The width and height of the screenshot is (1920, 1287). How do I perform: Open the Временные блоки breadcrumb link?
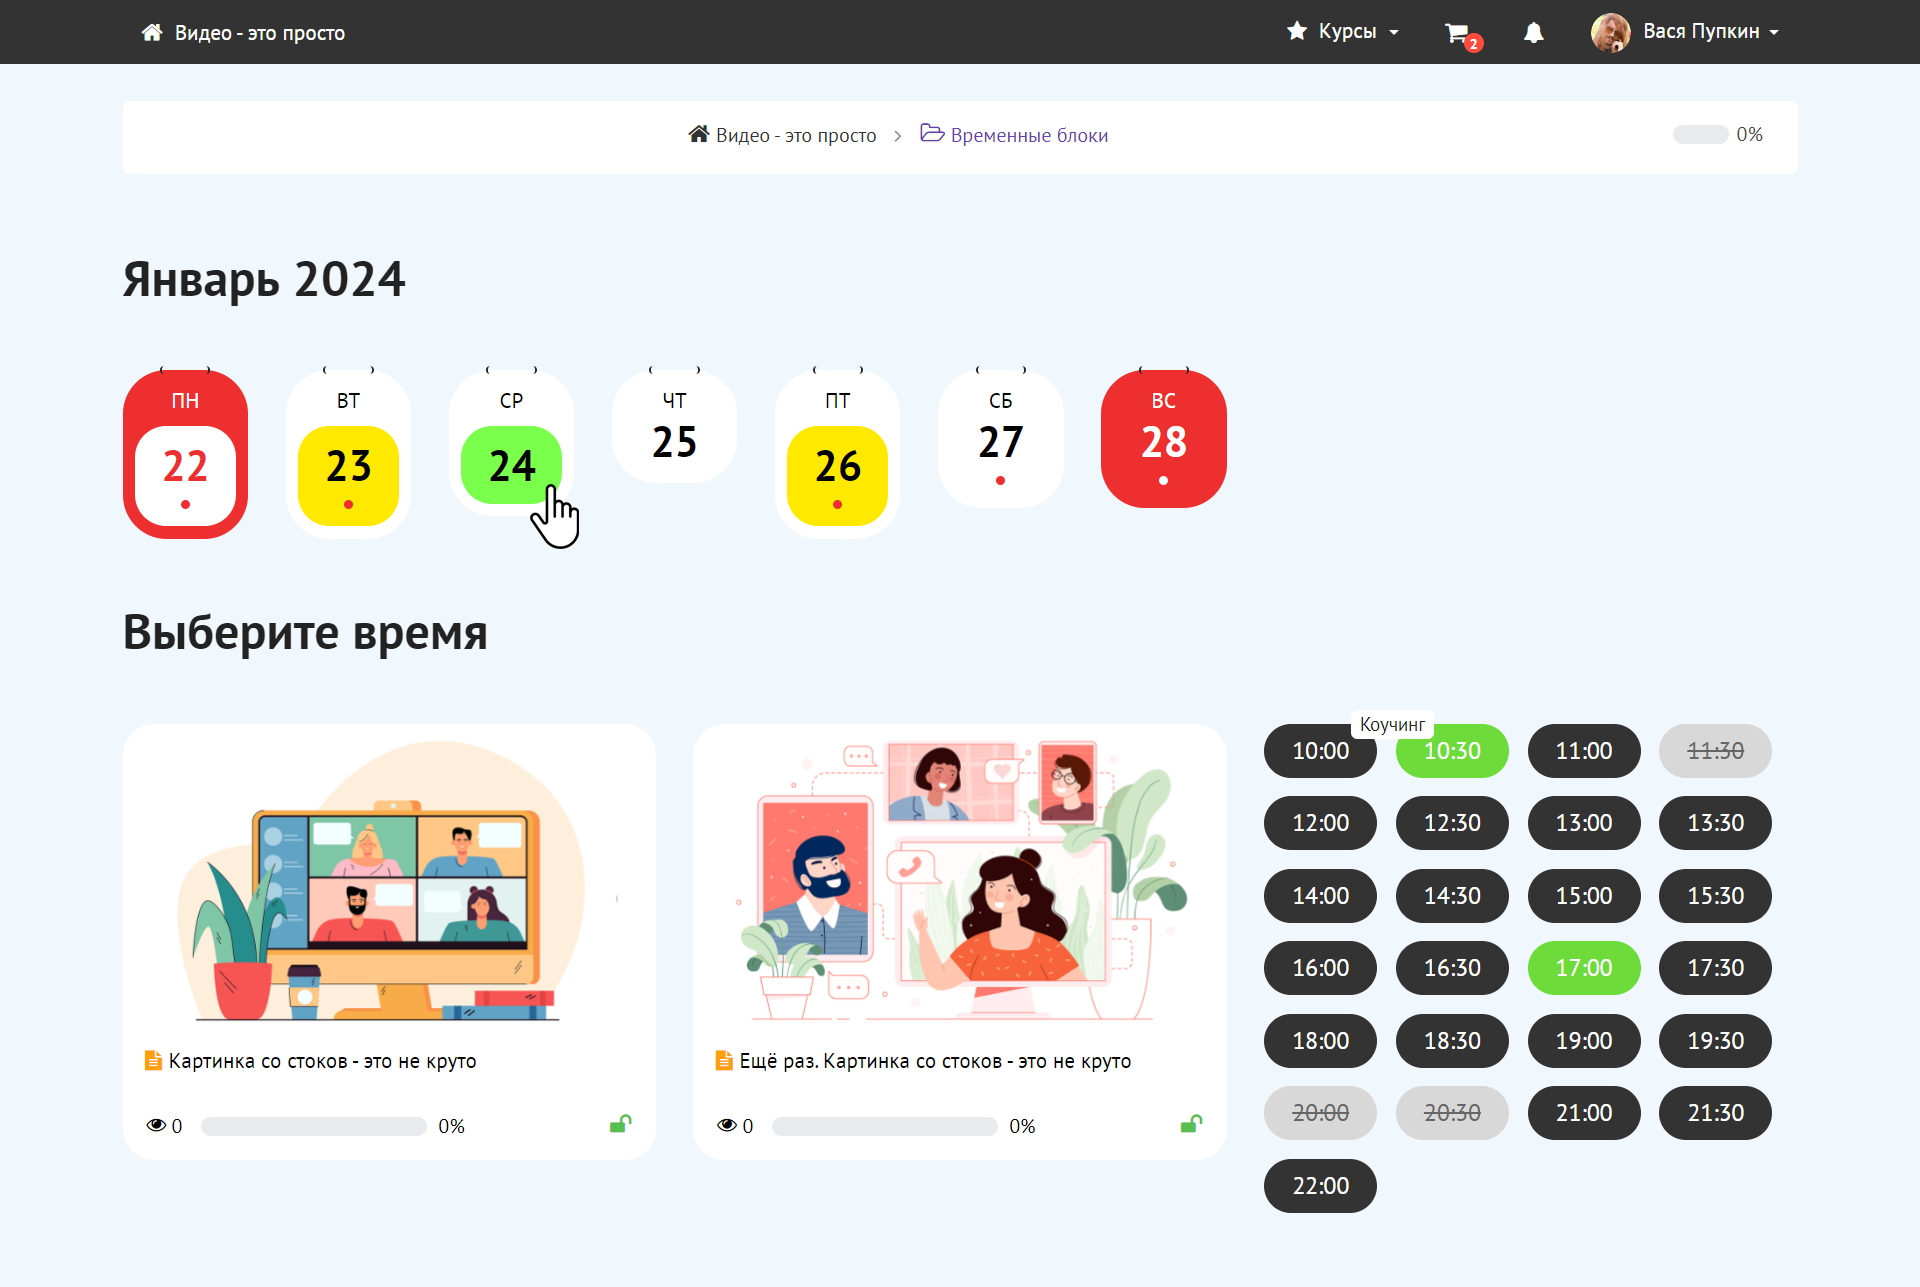tap(1029, 135)
